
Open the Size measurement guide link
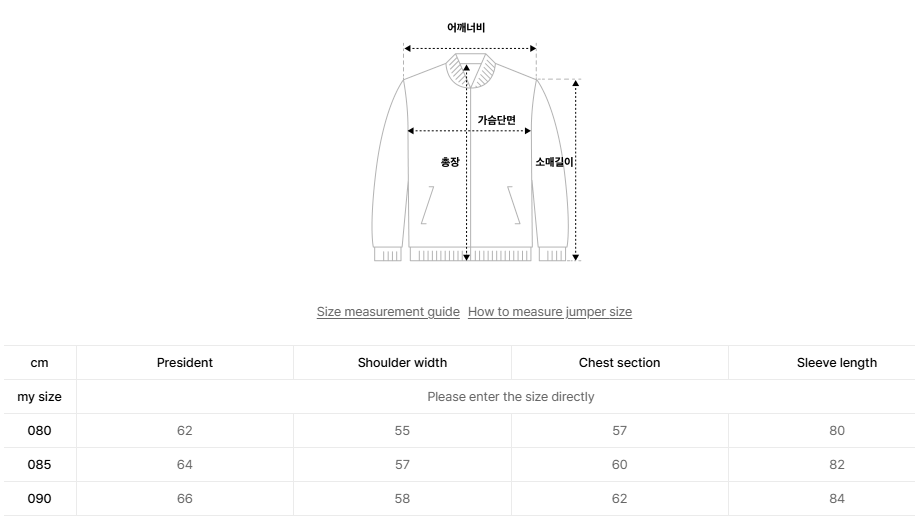pyautogui.click(x=388, y=312)
